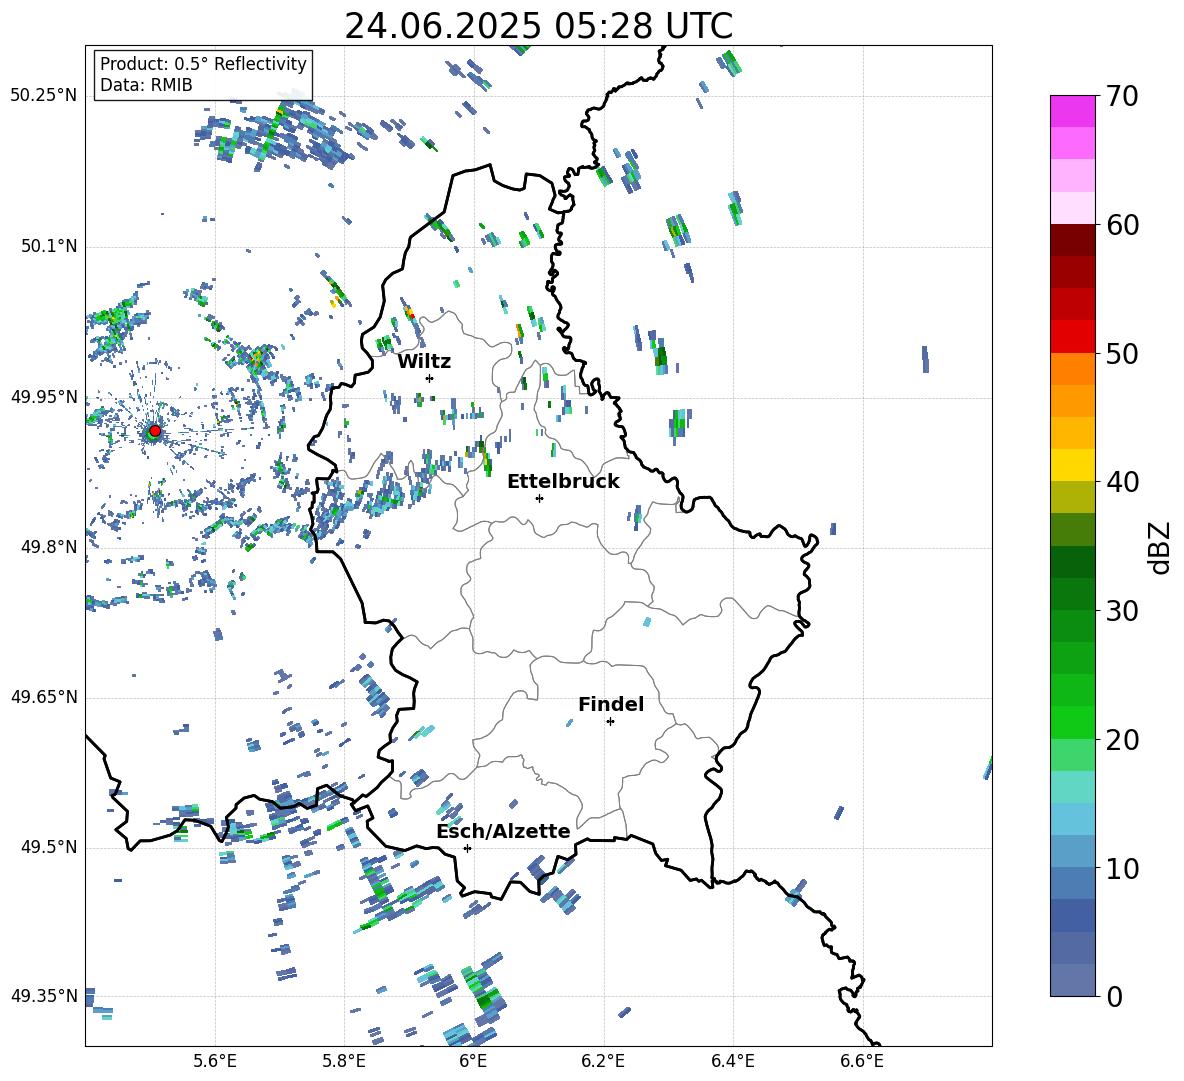The height and width of the screenshot is (1081, 1184).
Task: Click the colorbar tick label 20
Action: (1122, 740)
